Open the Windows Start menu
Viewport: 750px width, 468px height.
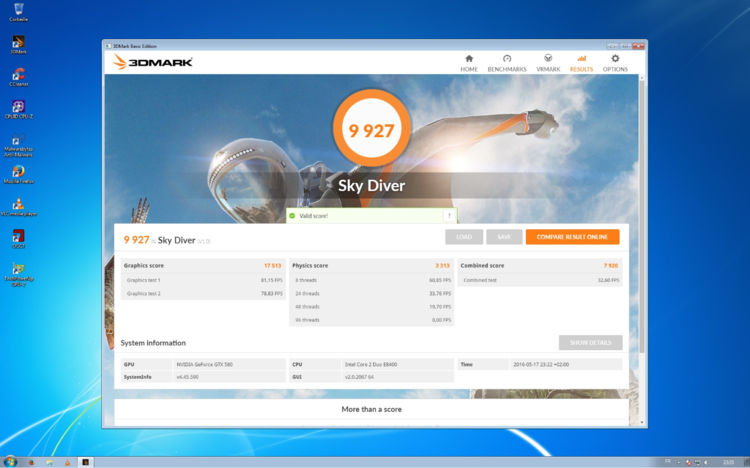tap(10, 462)
